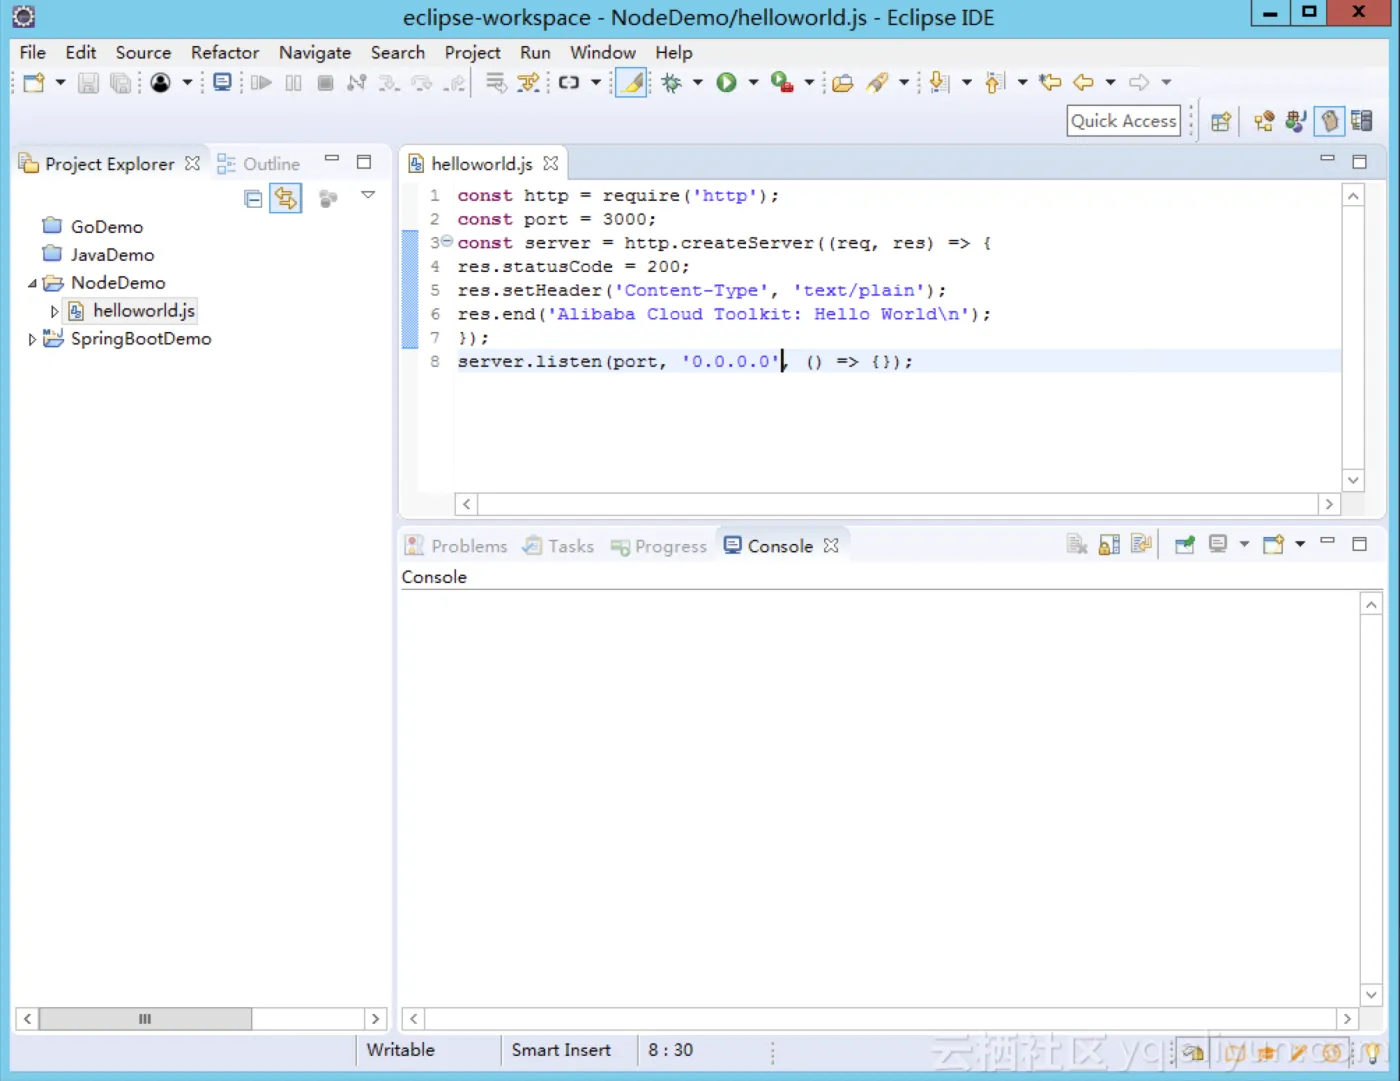Open the Back history dropdown arrow
1400x1081 pixels.
[1110, 83]
